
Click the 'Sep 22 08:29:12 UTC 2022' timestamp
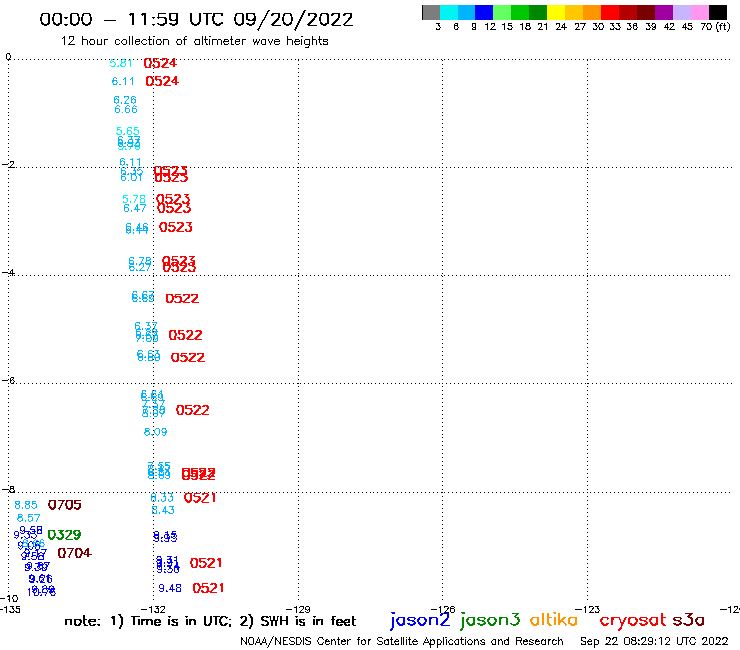tap(654, 641)
